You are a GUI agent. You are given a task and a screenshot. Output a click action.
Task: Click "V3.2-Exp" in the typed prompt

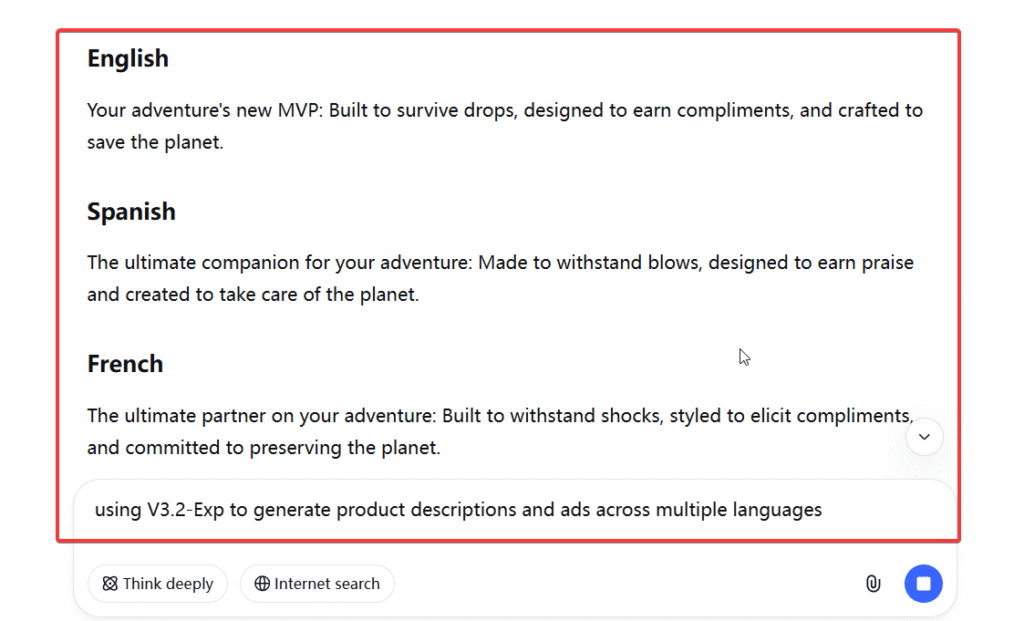[188, 510]
